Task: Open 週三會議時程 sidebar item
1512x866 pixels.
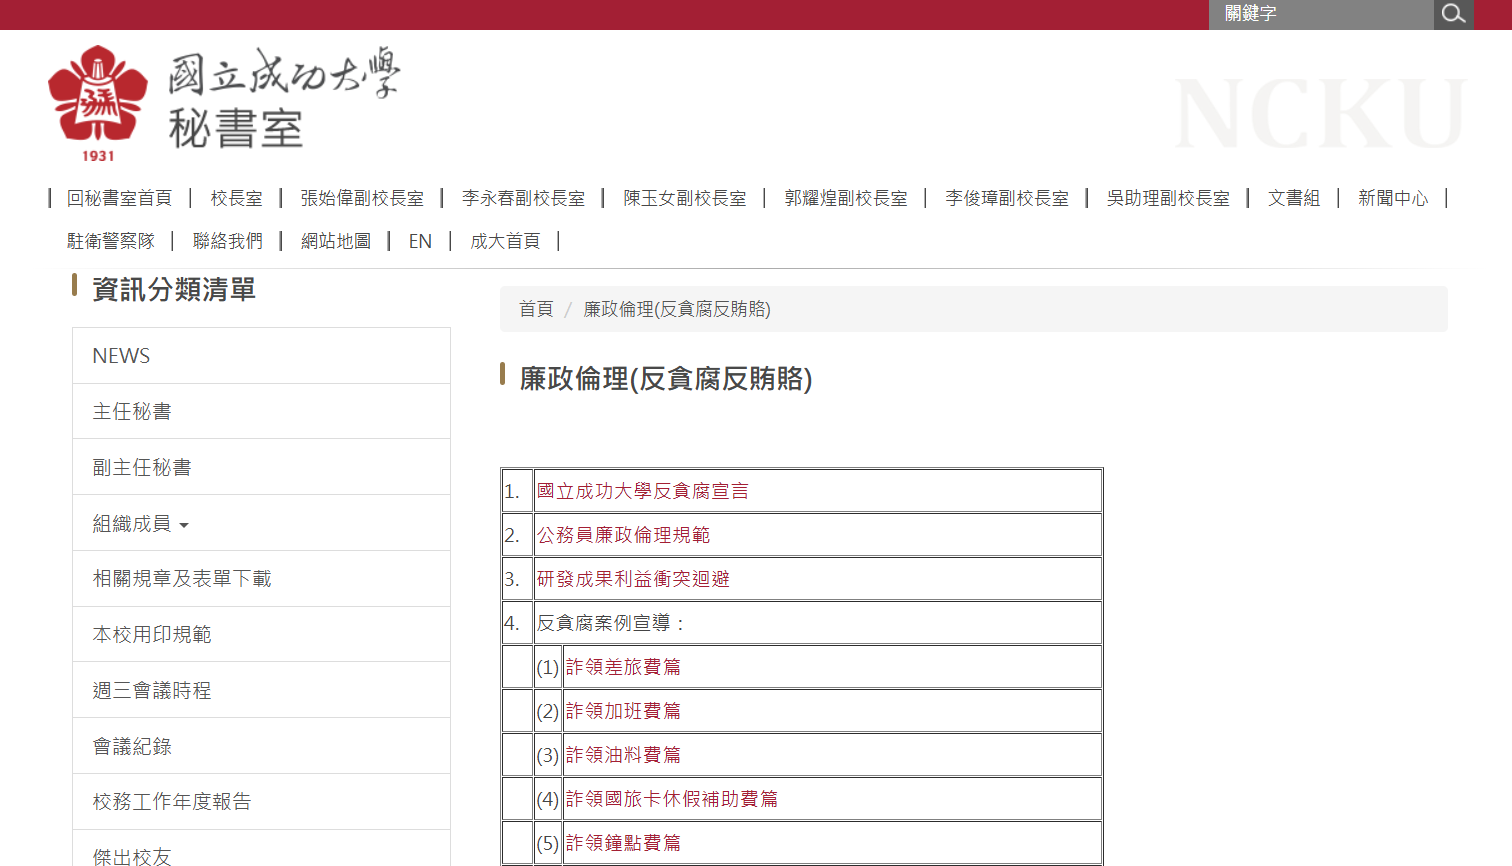Action: (152, 691)
